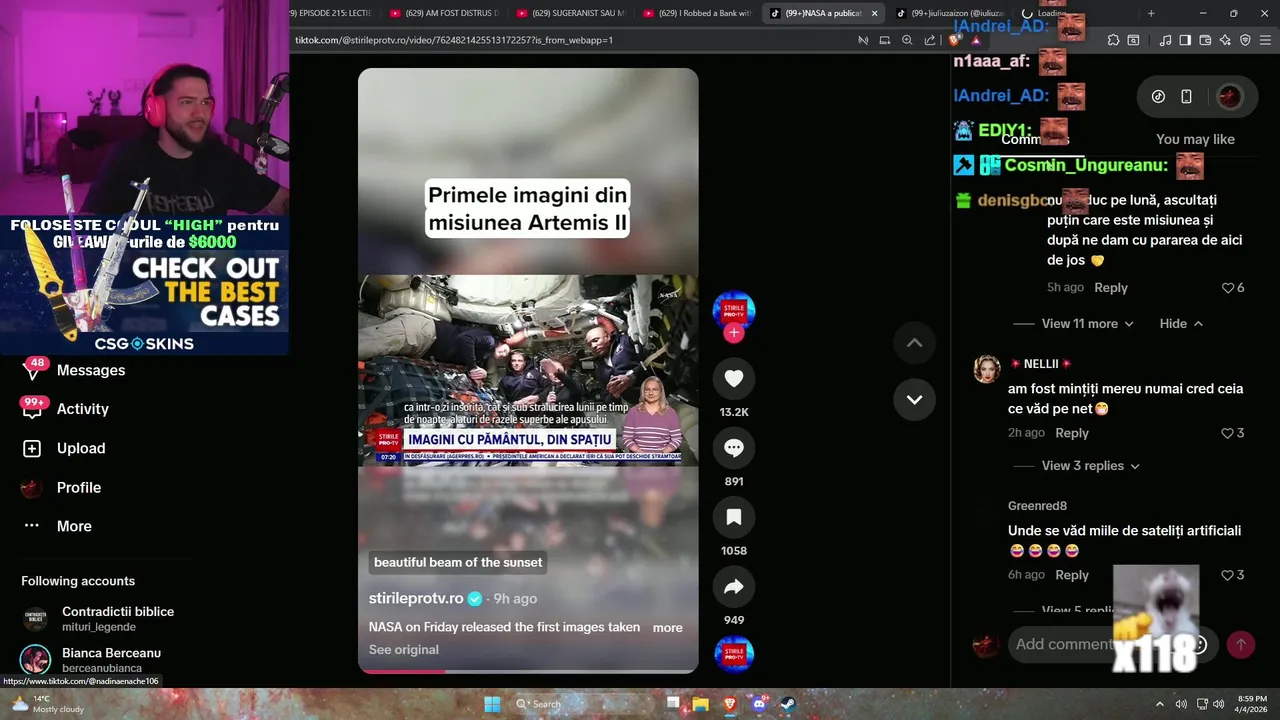The height and width of the screenshot is (720, 1280).
Task: Click the browser address bar URL
Action: [x=454, y=40]
